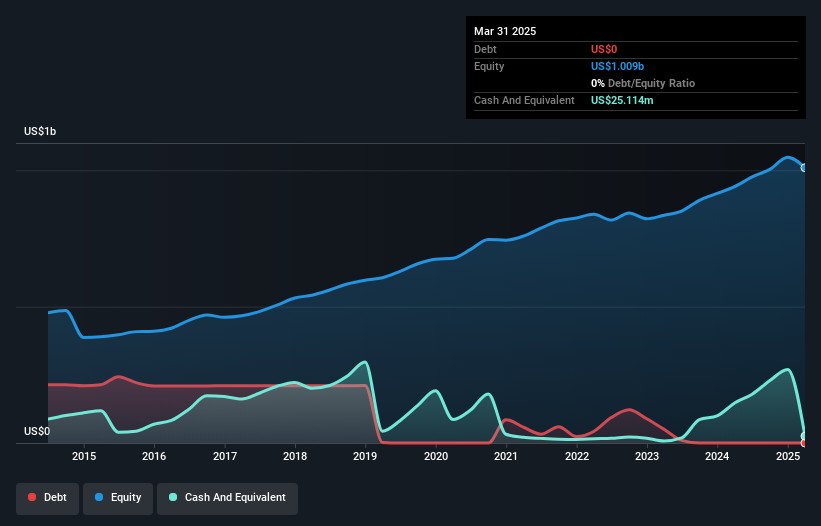Click the 2018 x-axis label
This screenshot has width=821, height=526.
point(295,457)
